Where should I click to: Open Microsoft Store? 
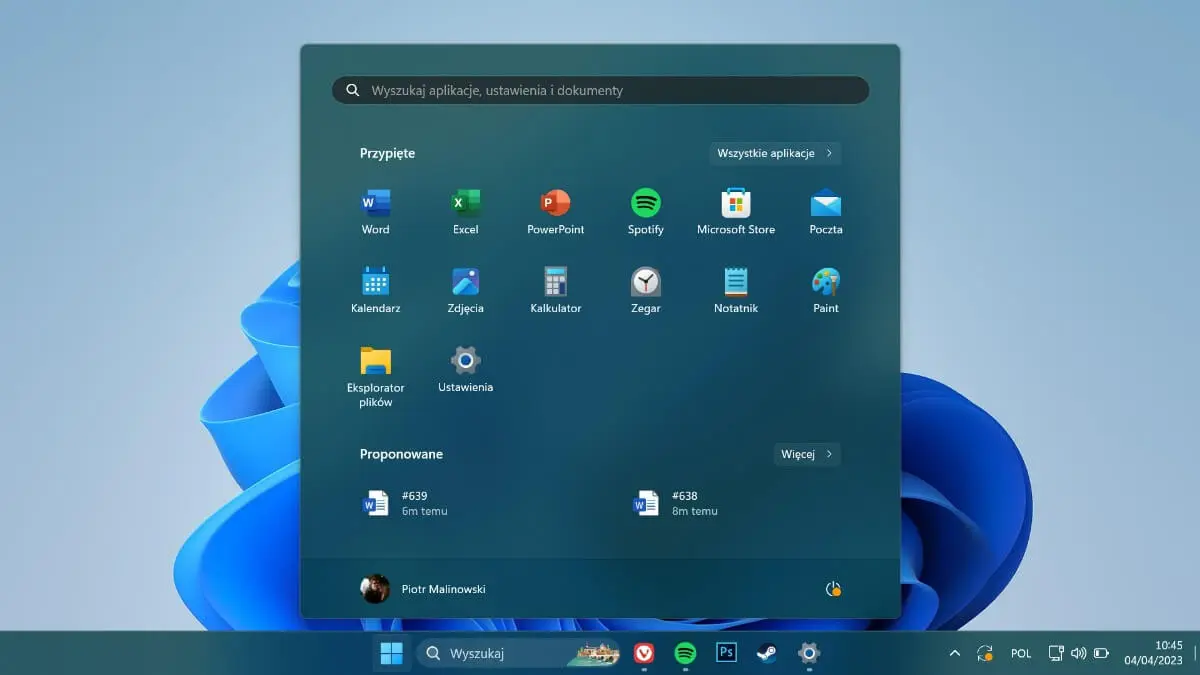click(735, 205)
